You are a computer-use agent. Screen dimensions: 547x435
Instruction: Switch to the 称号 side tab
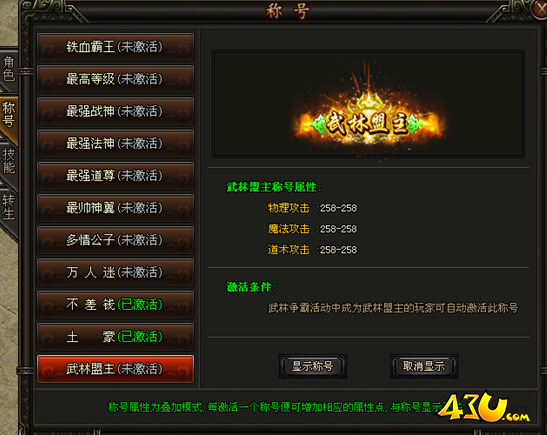pyautogui.click(x=9, y=114)
